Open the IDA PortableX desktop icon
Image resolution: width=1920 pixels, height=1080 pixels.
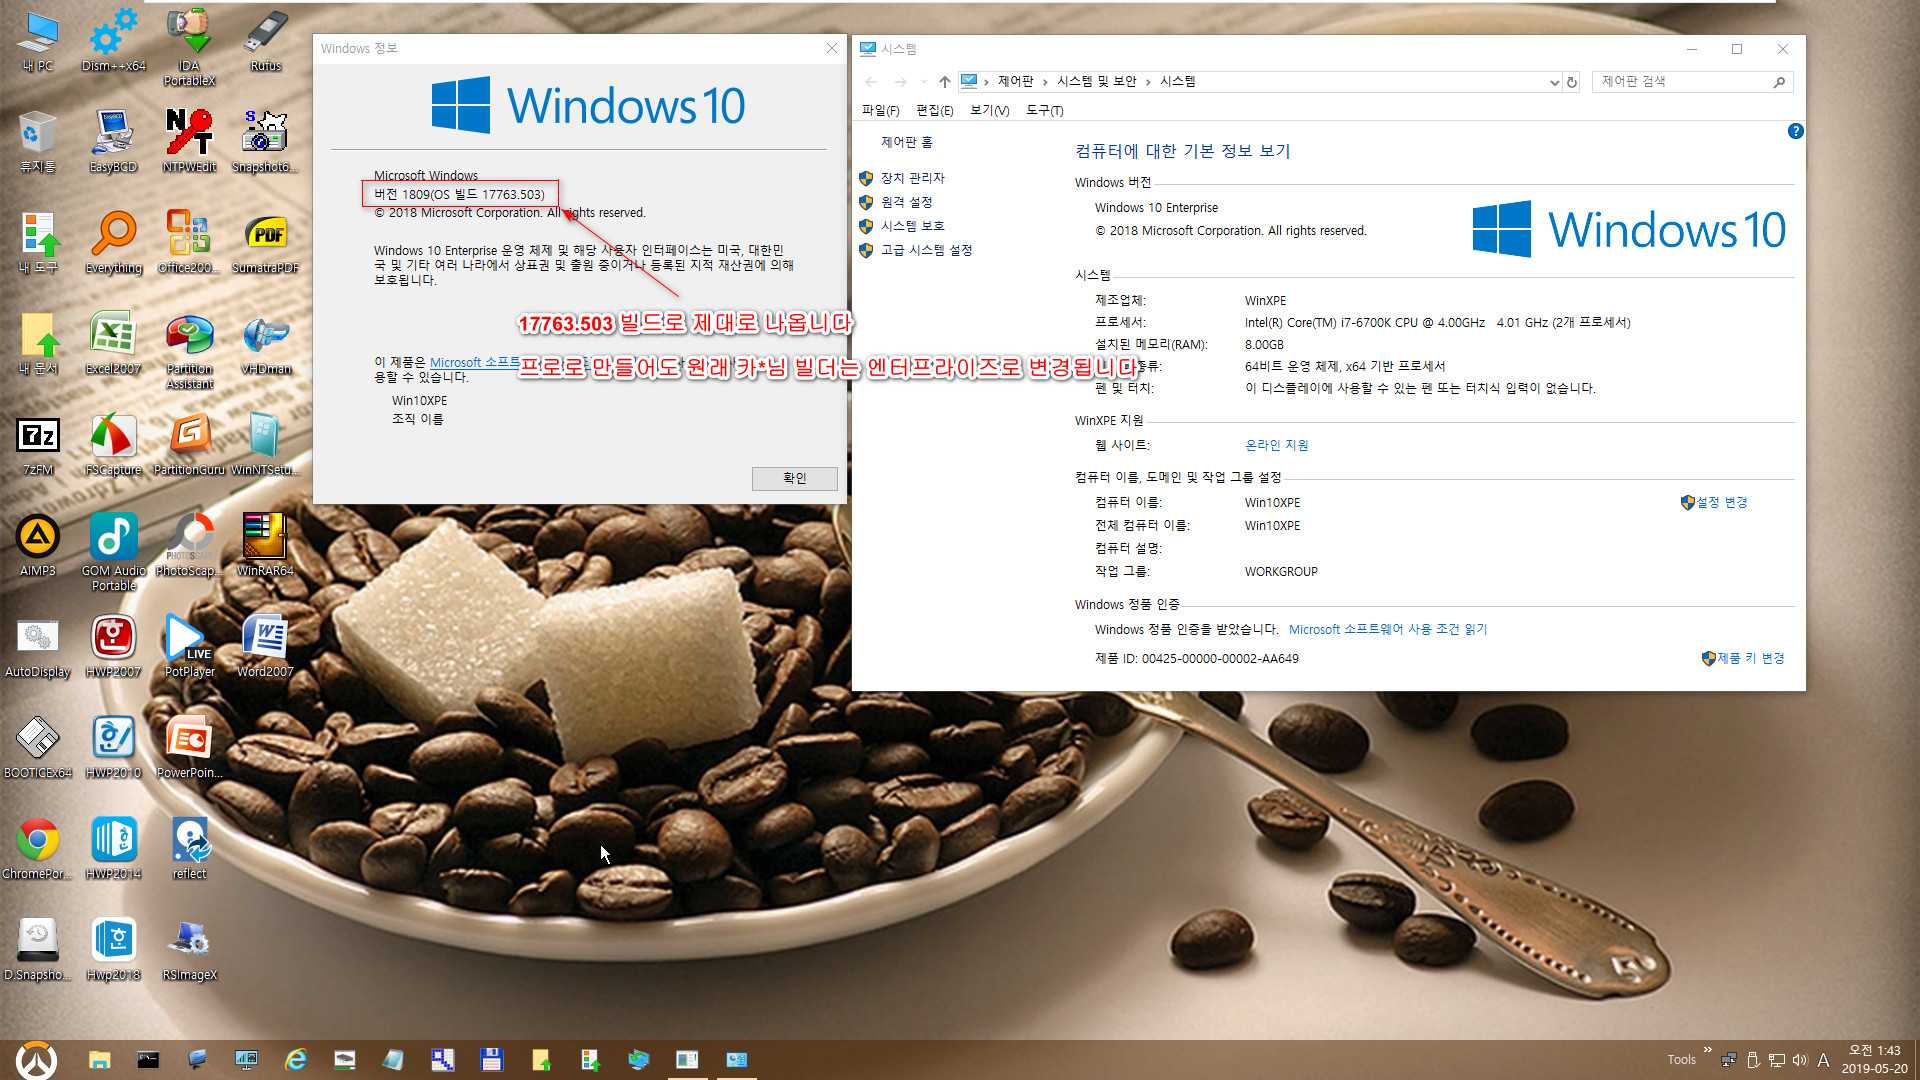coord(189,46)
